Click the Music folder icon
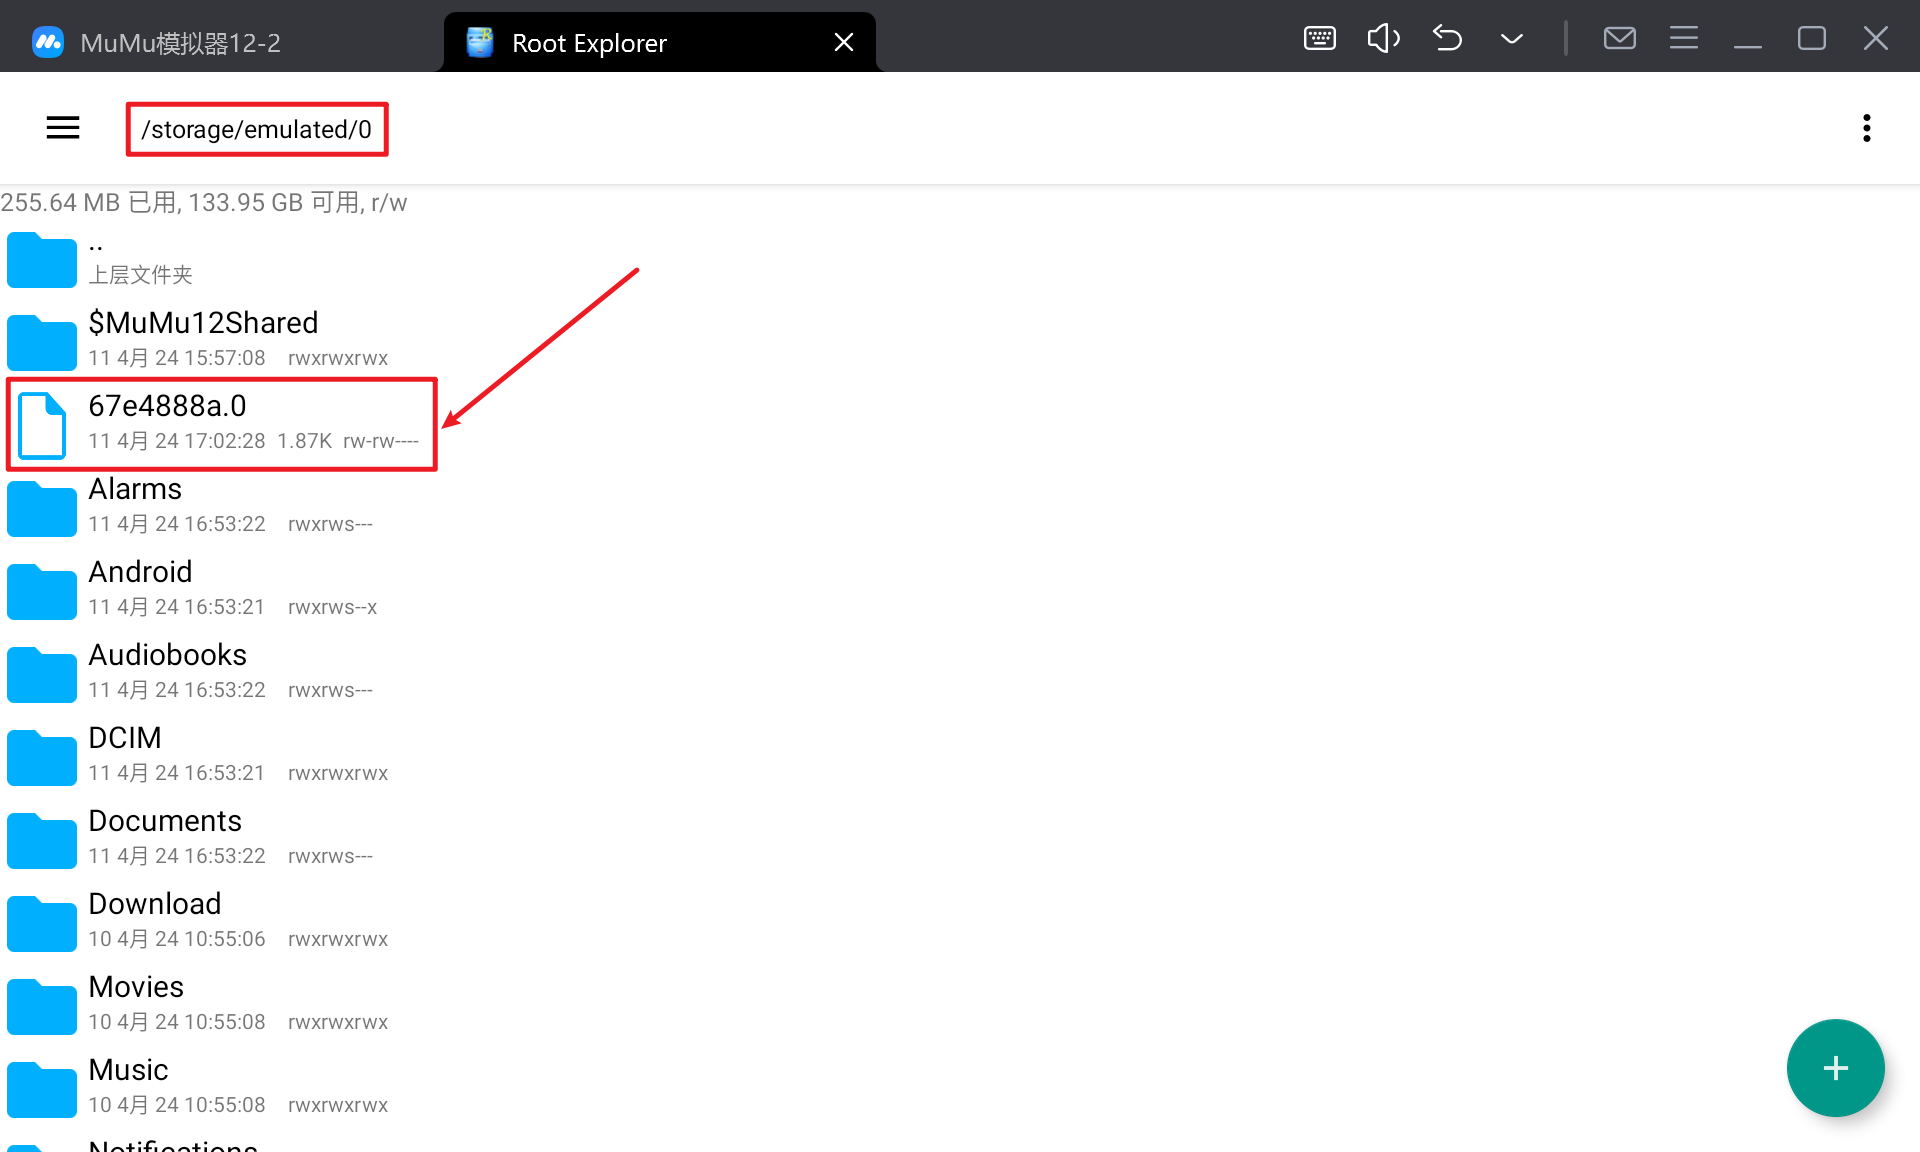Screen dimensions: 1920x1152 (42, 1090)
